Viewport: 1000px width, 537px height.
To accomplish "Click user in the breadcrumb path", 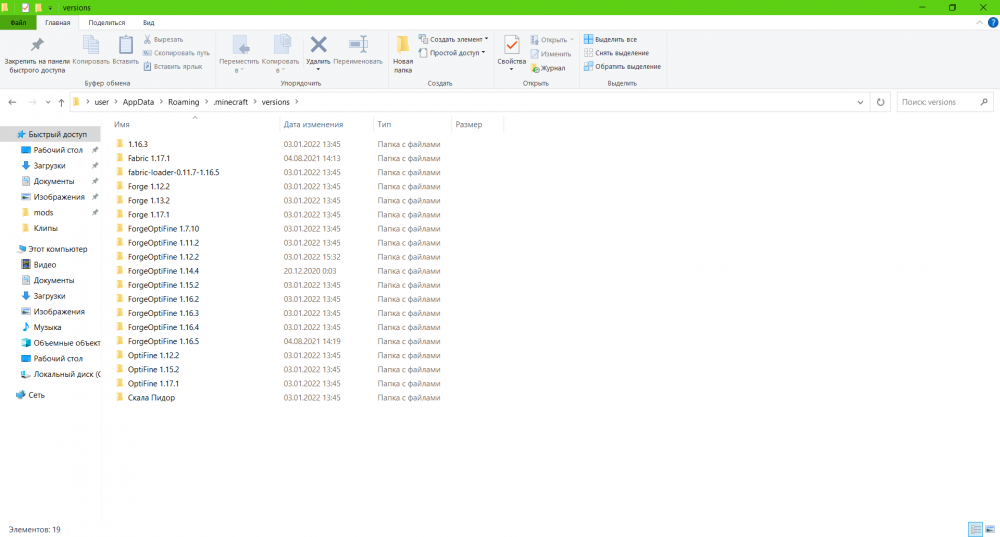I will pos(101,102).
